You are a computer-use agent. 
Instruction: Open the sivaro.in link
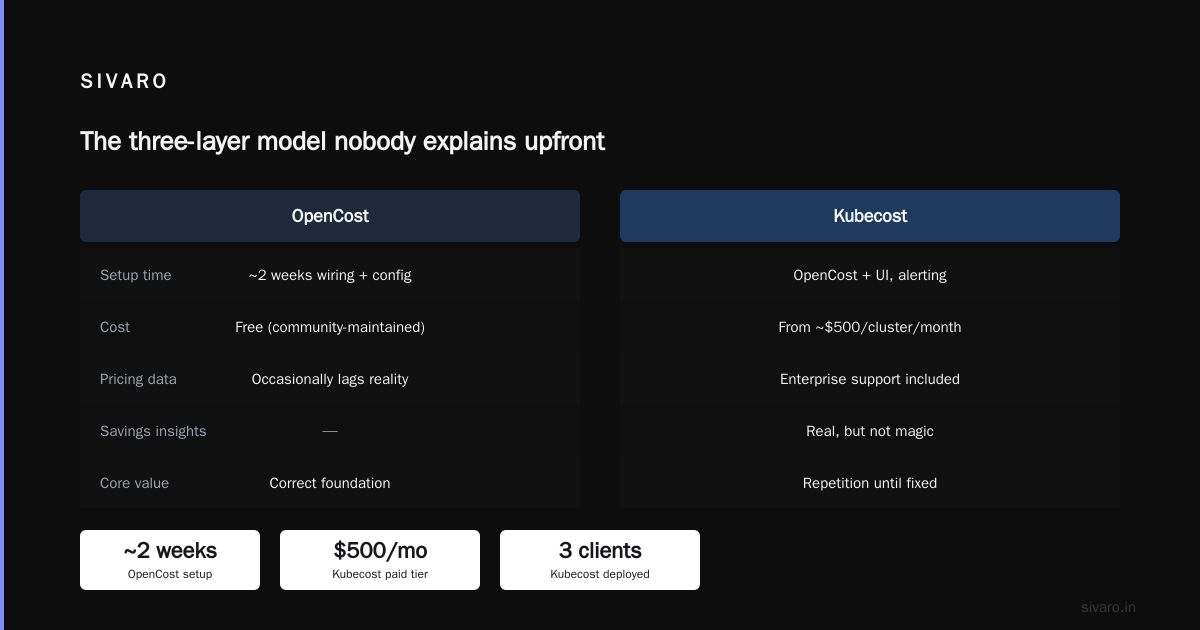click(1108, 607)
